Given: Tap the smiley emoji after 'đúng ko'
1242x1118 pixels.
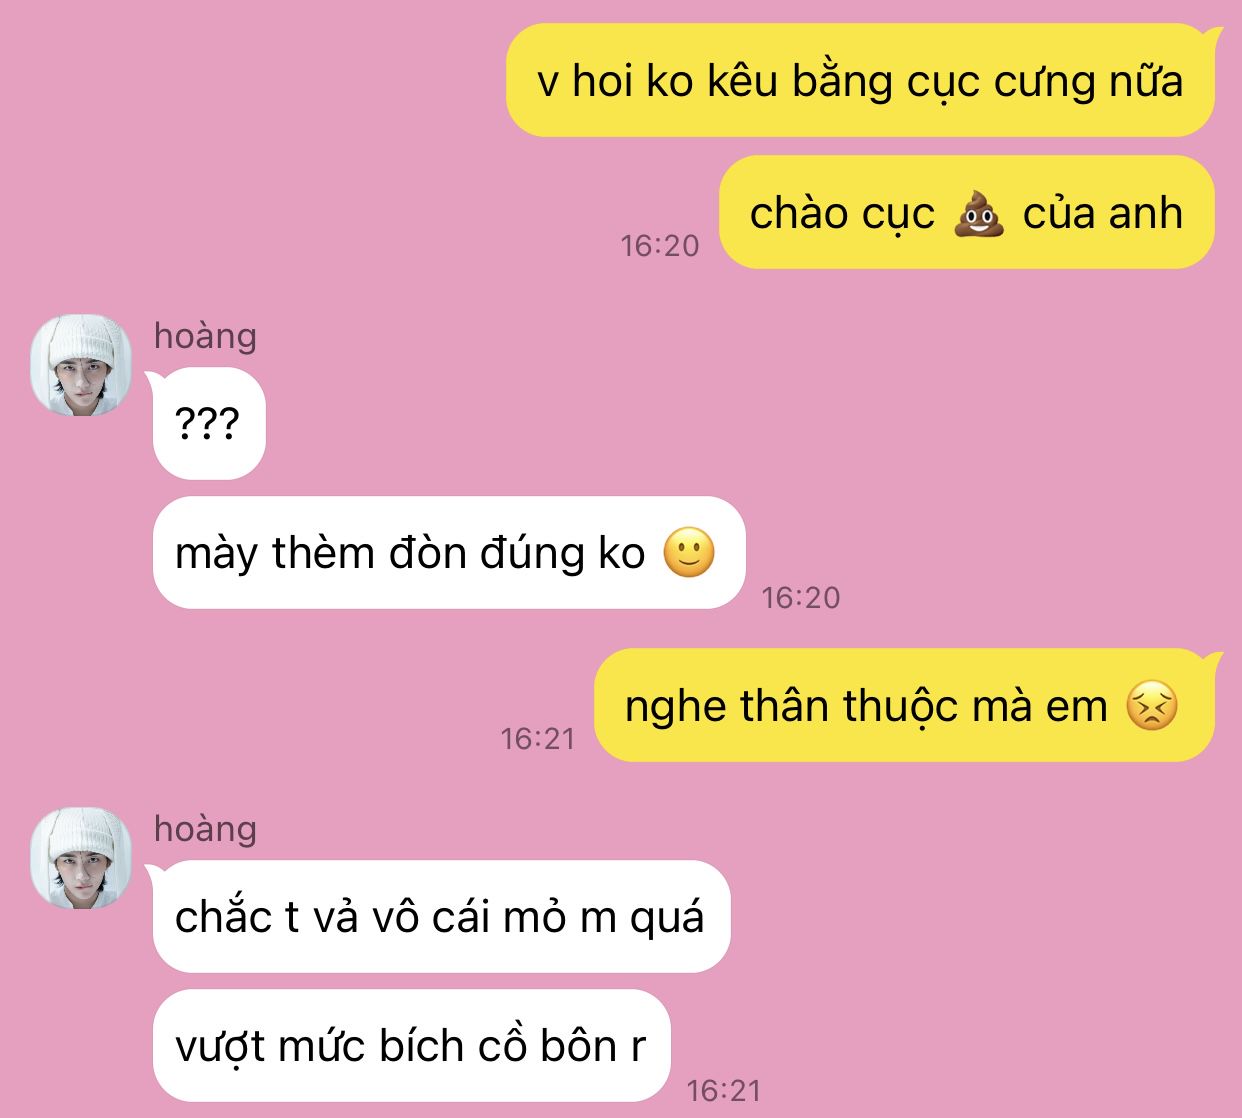Looking at the screenshot, I should coord(690,552).
